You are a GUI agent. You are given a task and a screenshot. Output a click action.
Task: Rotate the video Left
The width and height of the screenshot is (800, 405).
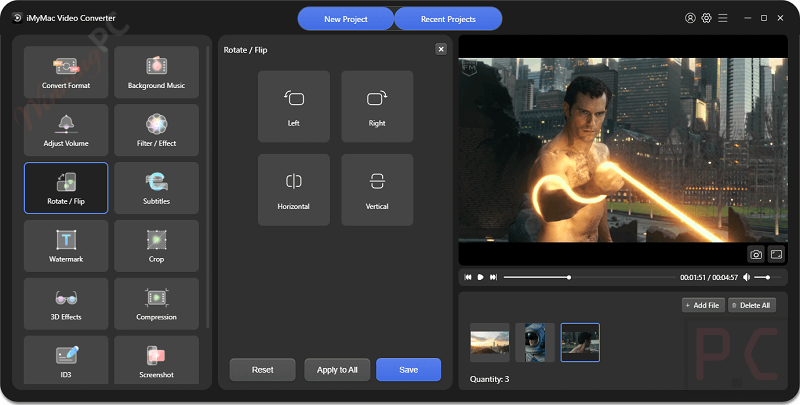pyautogui.click(x=293, y=106)
